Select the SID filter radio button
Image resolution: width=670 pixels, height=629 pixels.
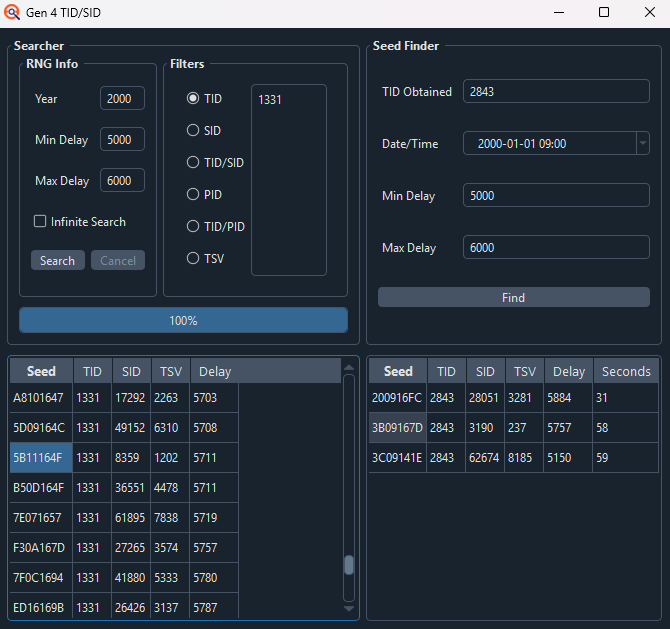193,130
